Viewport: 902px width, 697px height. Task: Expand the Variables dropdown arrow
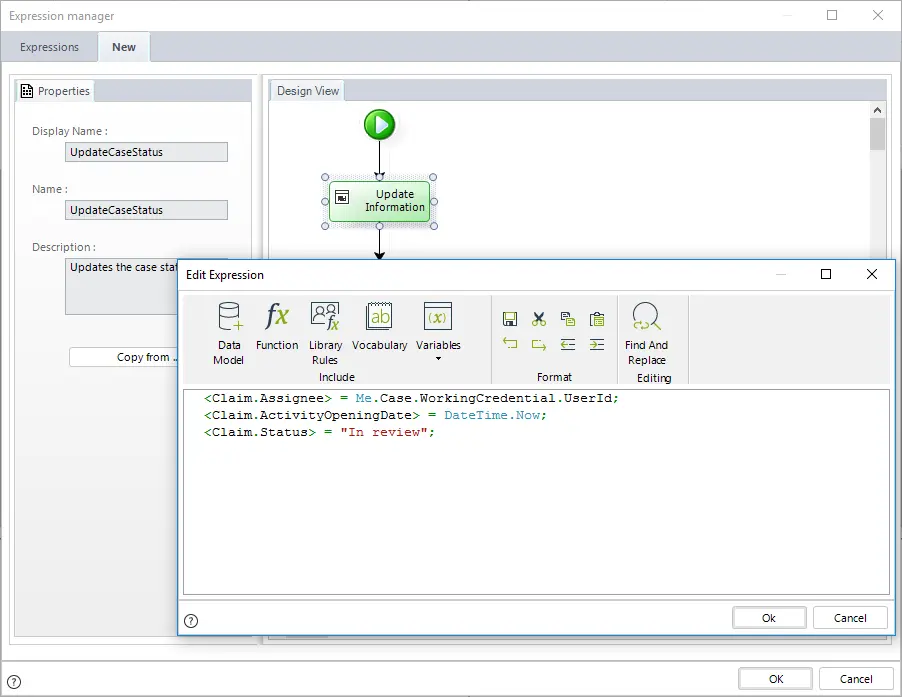[438, 359]
